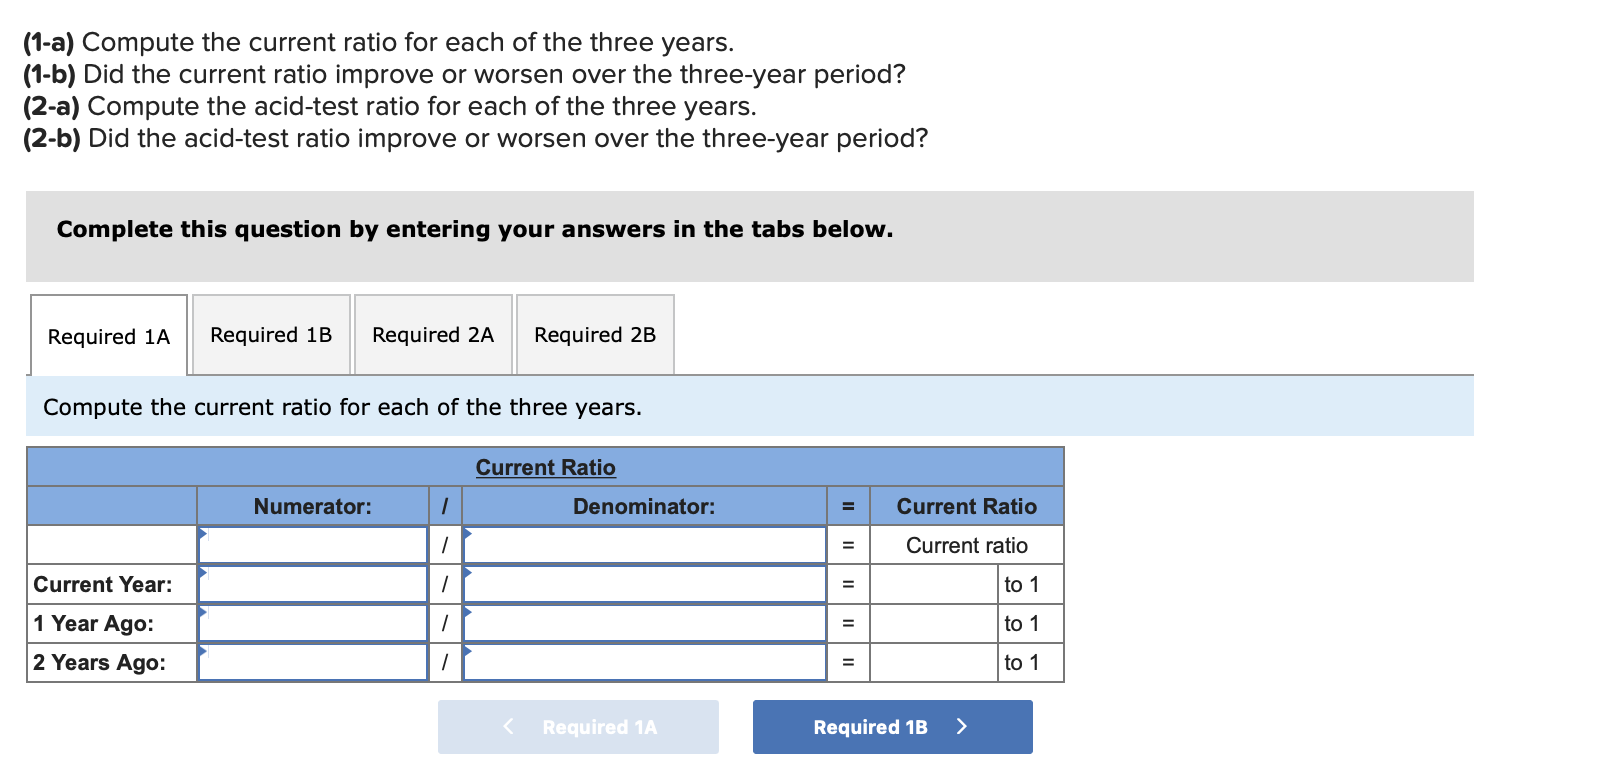Screen dimensions: 1606x780
Task: Switch to the Required 1B tab
Action: coord(270,334)
